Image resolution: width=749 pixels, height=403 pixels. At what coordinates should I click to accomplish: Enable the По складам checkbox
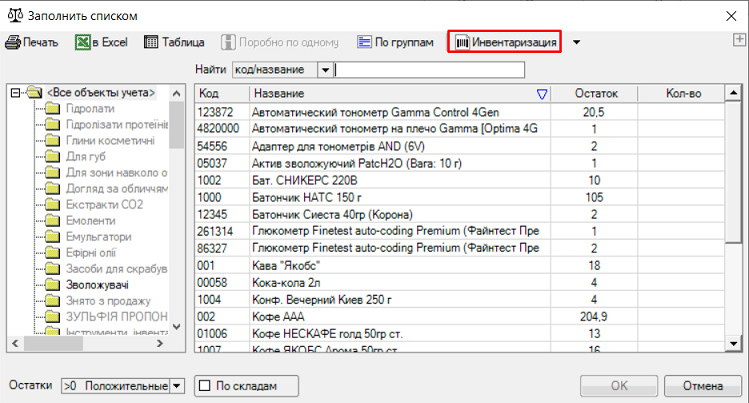pos(205,385)
